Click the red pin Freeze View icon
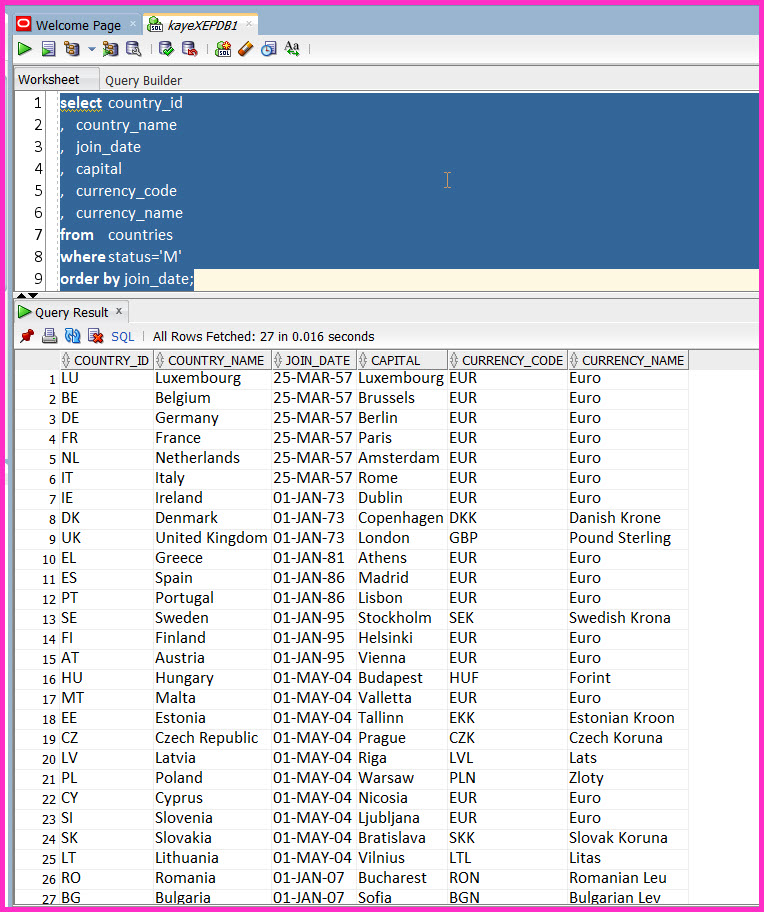The width and height of the screenshot is (764, 912). (x=27, y=336)
